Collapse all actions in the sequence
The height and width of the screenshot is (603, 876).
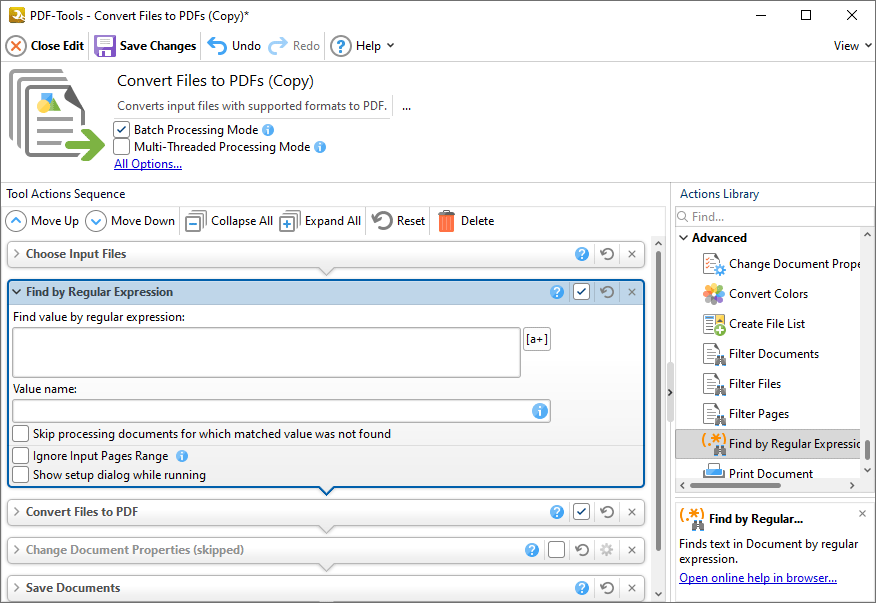tap(229, 221)
